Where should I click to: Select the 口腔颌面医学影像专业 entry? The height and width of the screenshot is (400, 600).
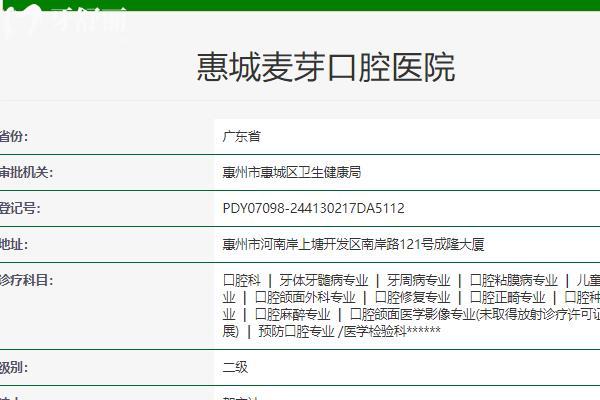pyautogui.click(x=412, y=314)
